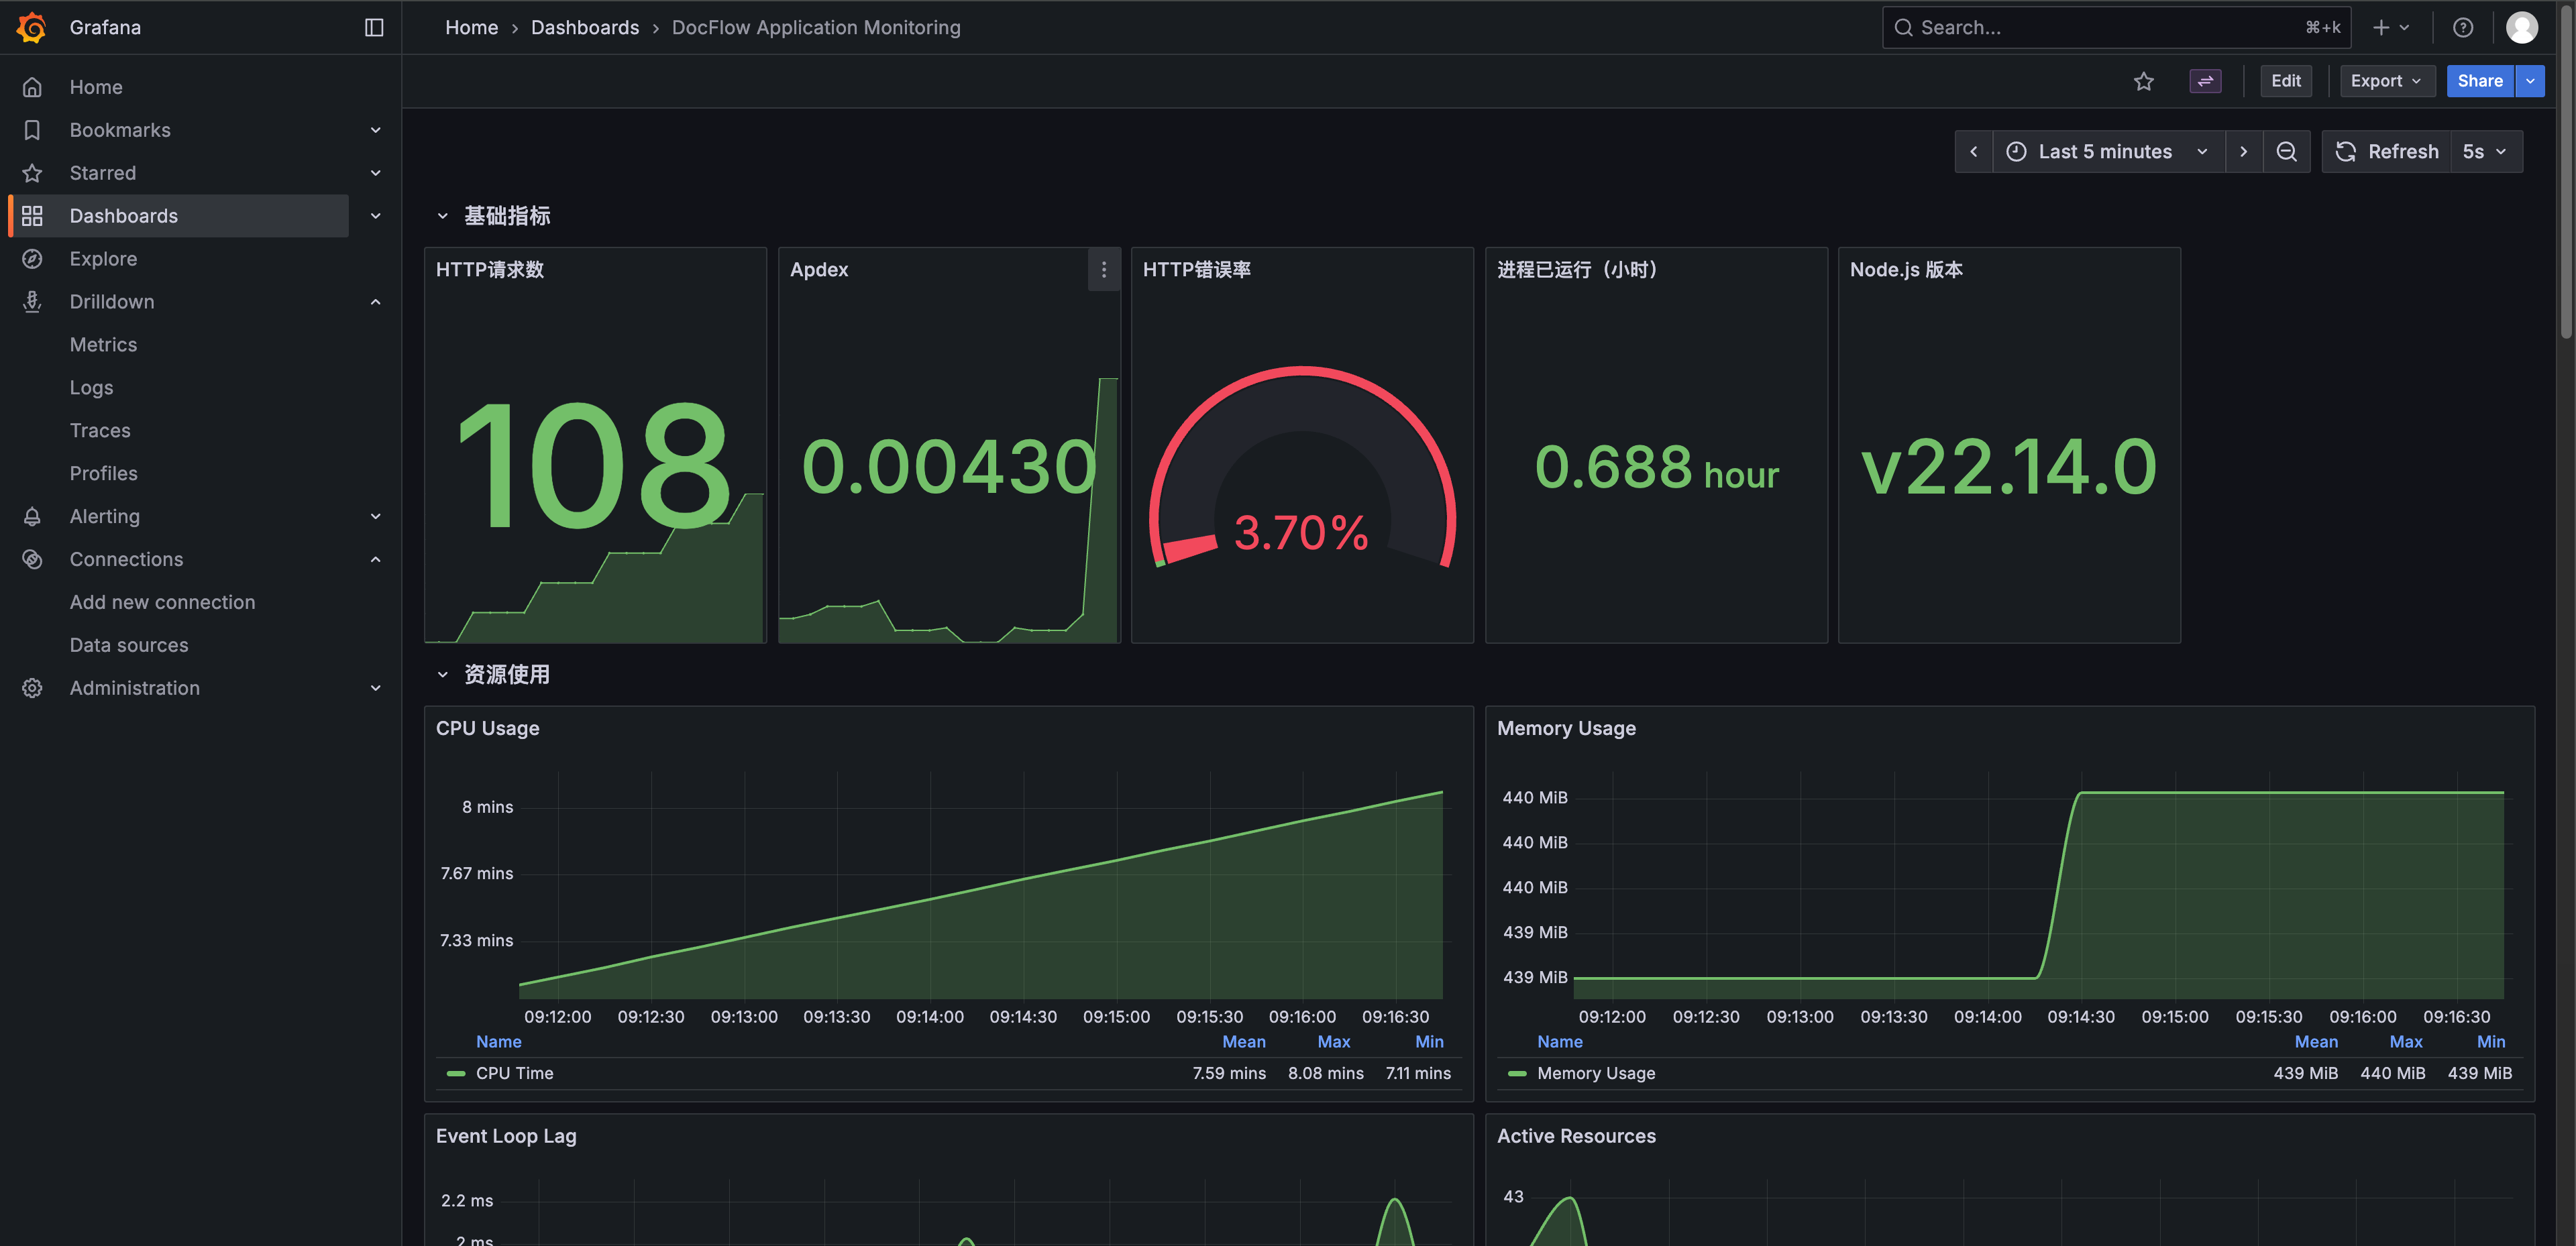The width and height of the screenshot is (2576, 1246).
Task: Open the help question mark icon
Action: (x=2462, y=27)
